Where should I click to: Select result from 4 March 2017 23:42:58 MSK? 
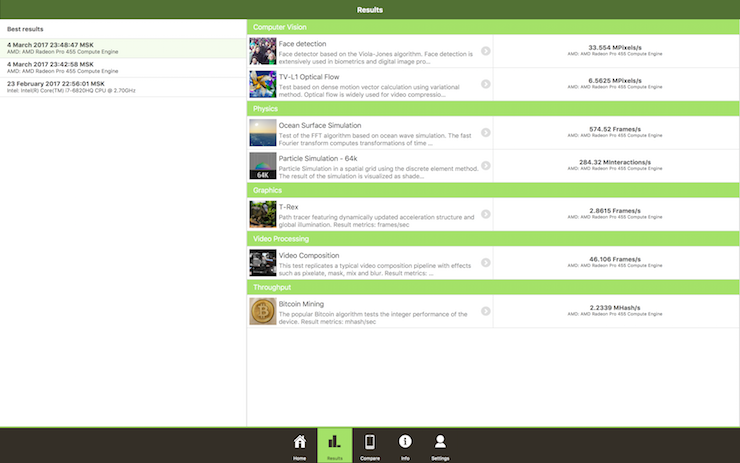click(123, 67)
